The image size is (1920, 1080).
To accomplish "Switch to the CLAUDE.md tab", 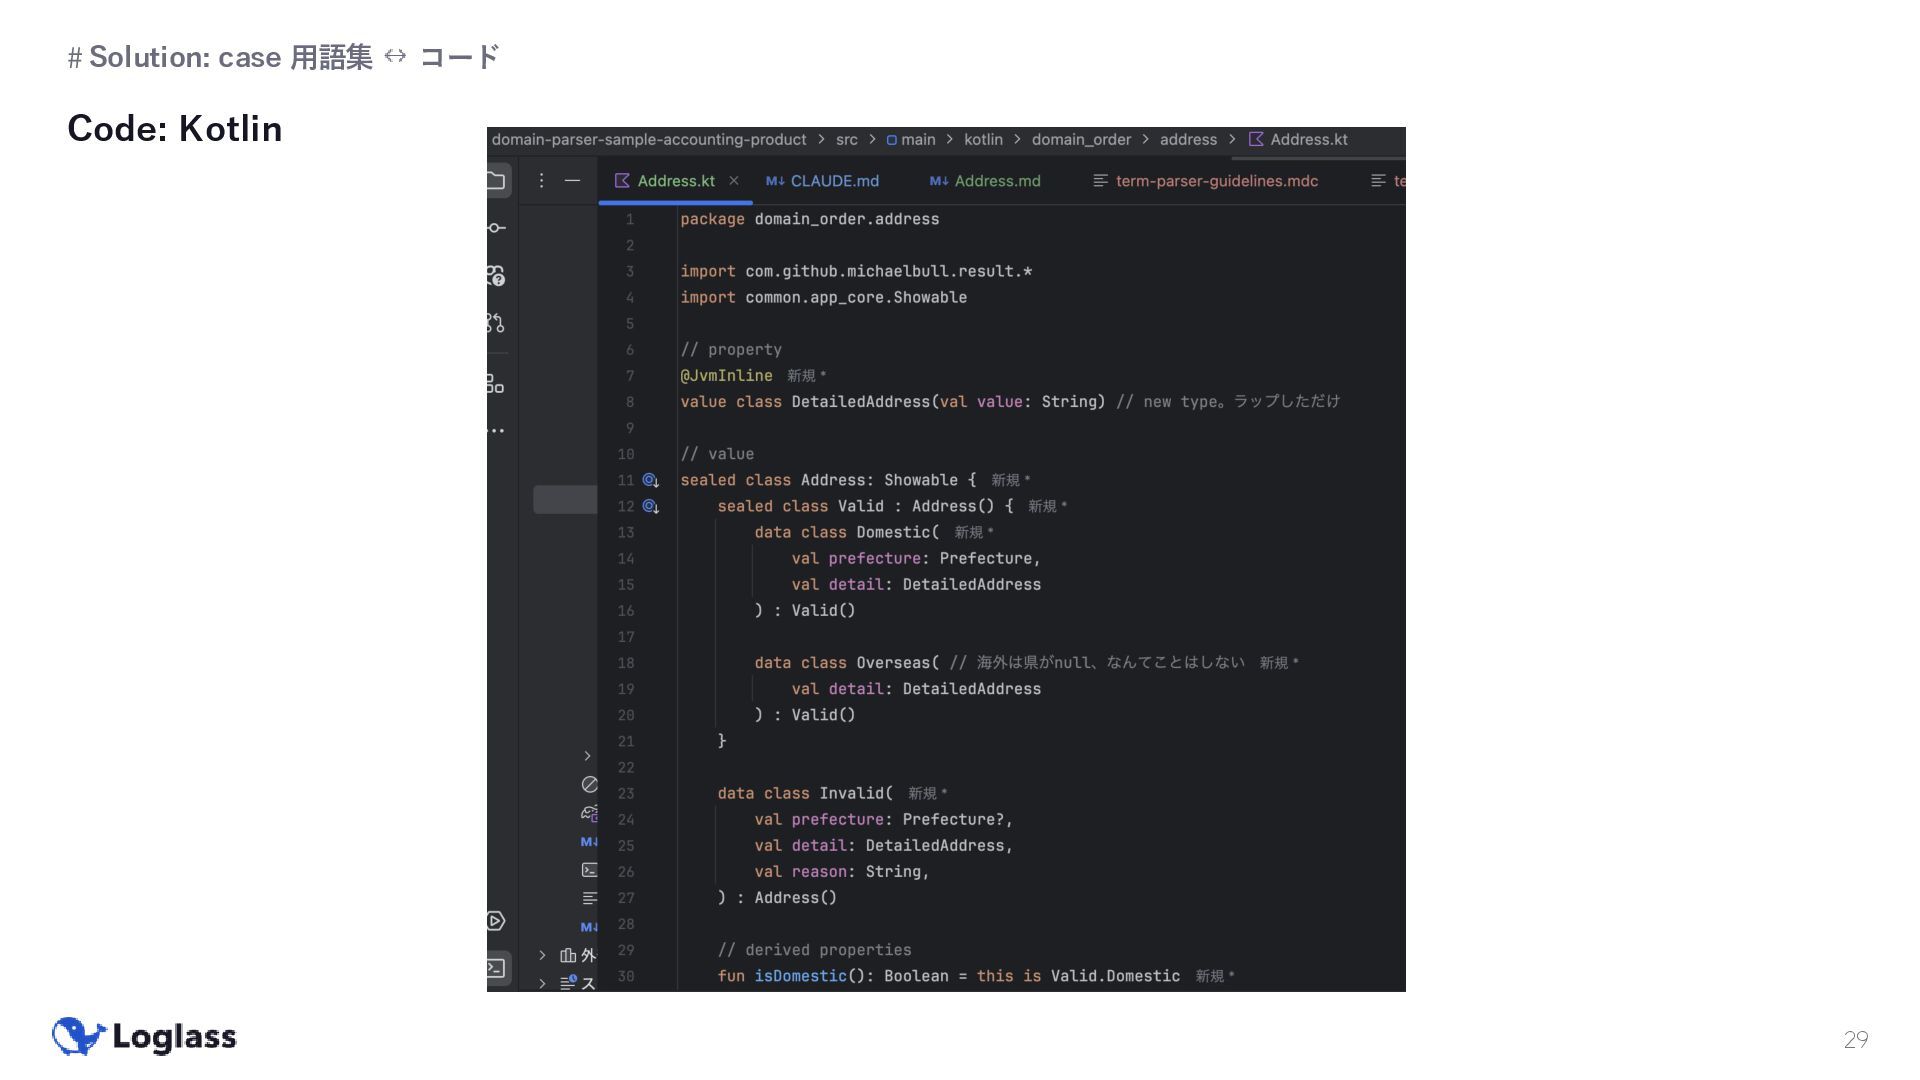I will point(833,181).
